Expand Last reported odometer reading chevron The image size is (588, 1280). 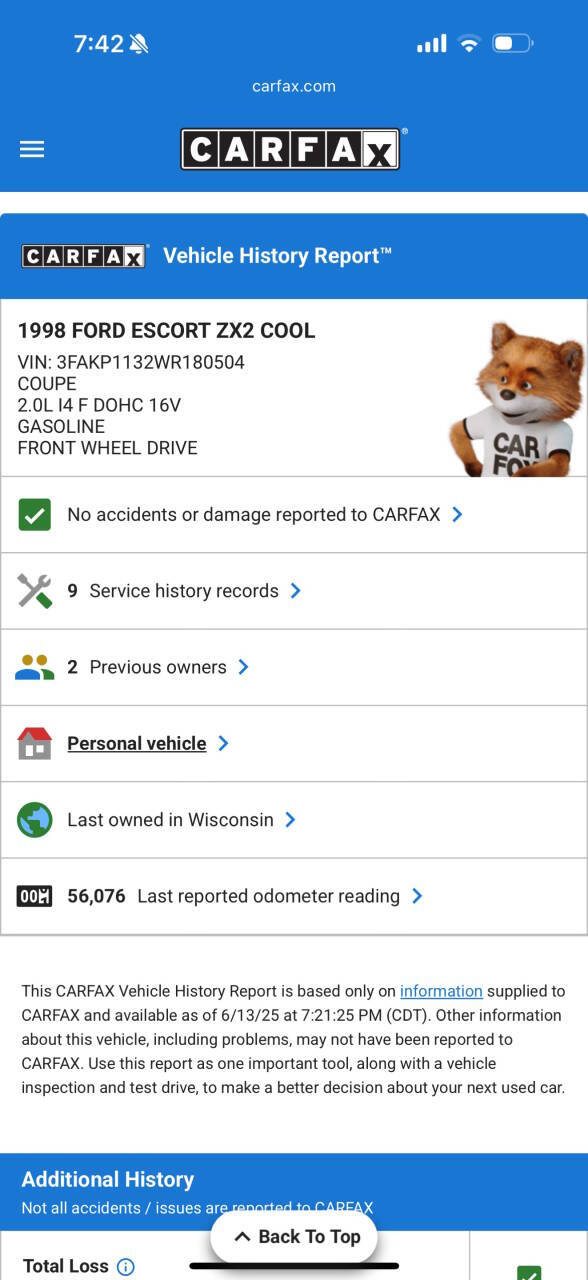coord(417,896)
